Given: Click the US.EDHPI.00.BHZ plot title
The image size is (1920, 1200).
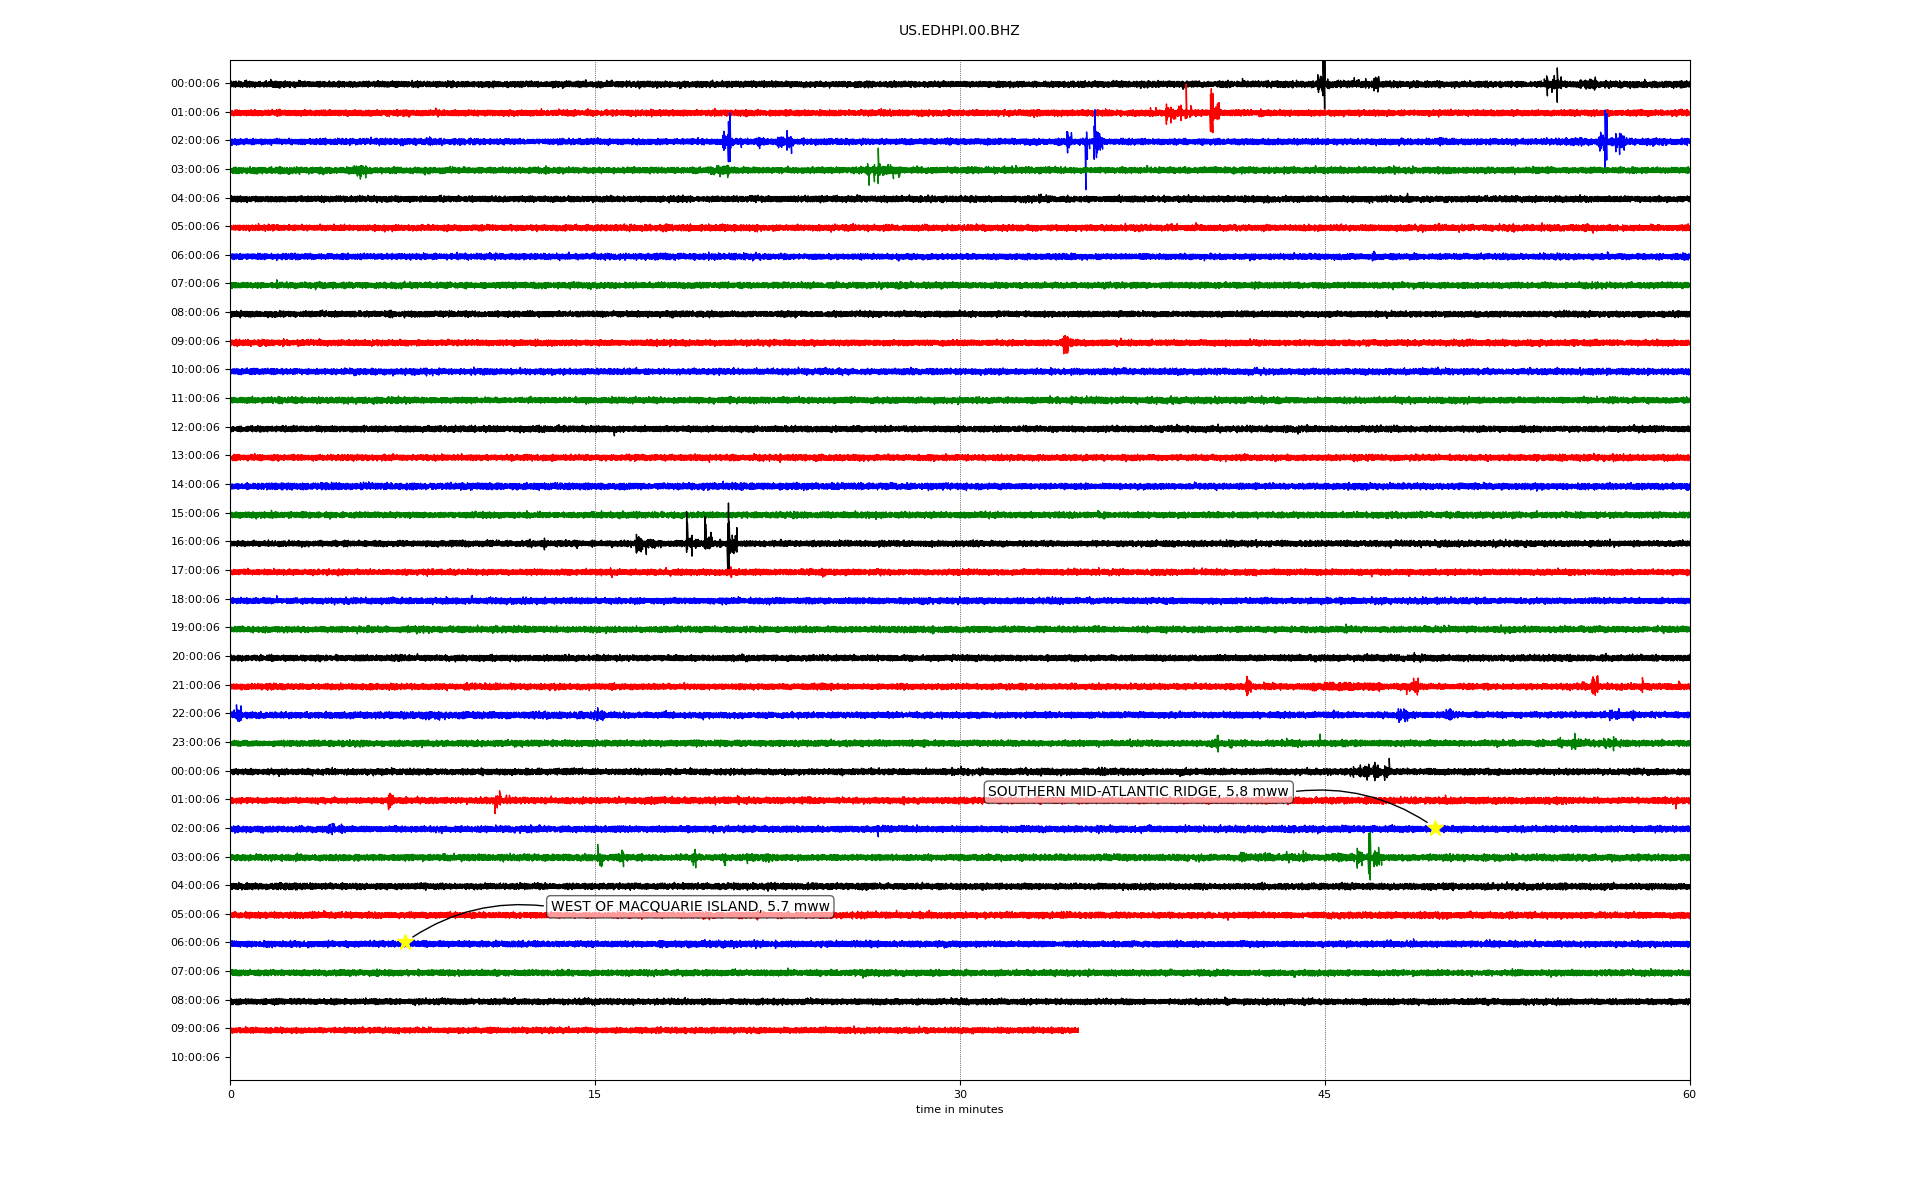Looking at the screenshot, I should pos(959,31).
